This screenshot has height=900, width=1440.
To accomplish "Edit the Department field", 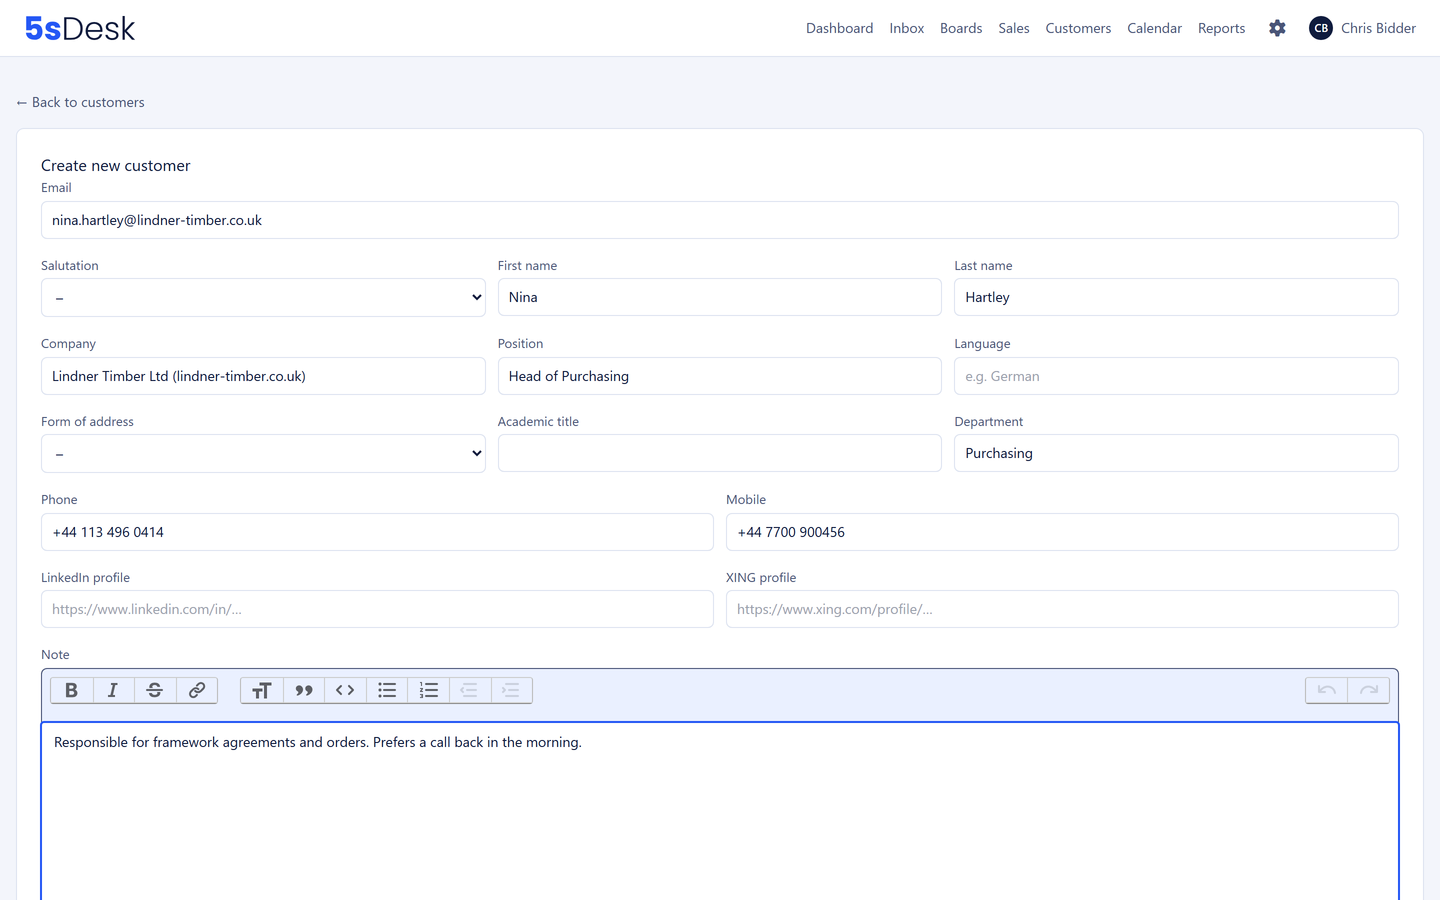I will click(x=1176, y=453).
